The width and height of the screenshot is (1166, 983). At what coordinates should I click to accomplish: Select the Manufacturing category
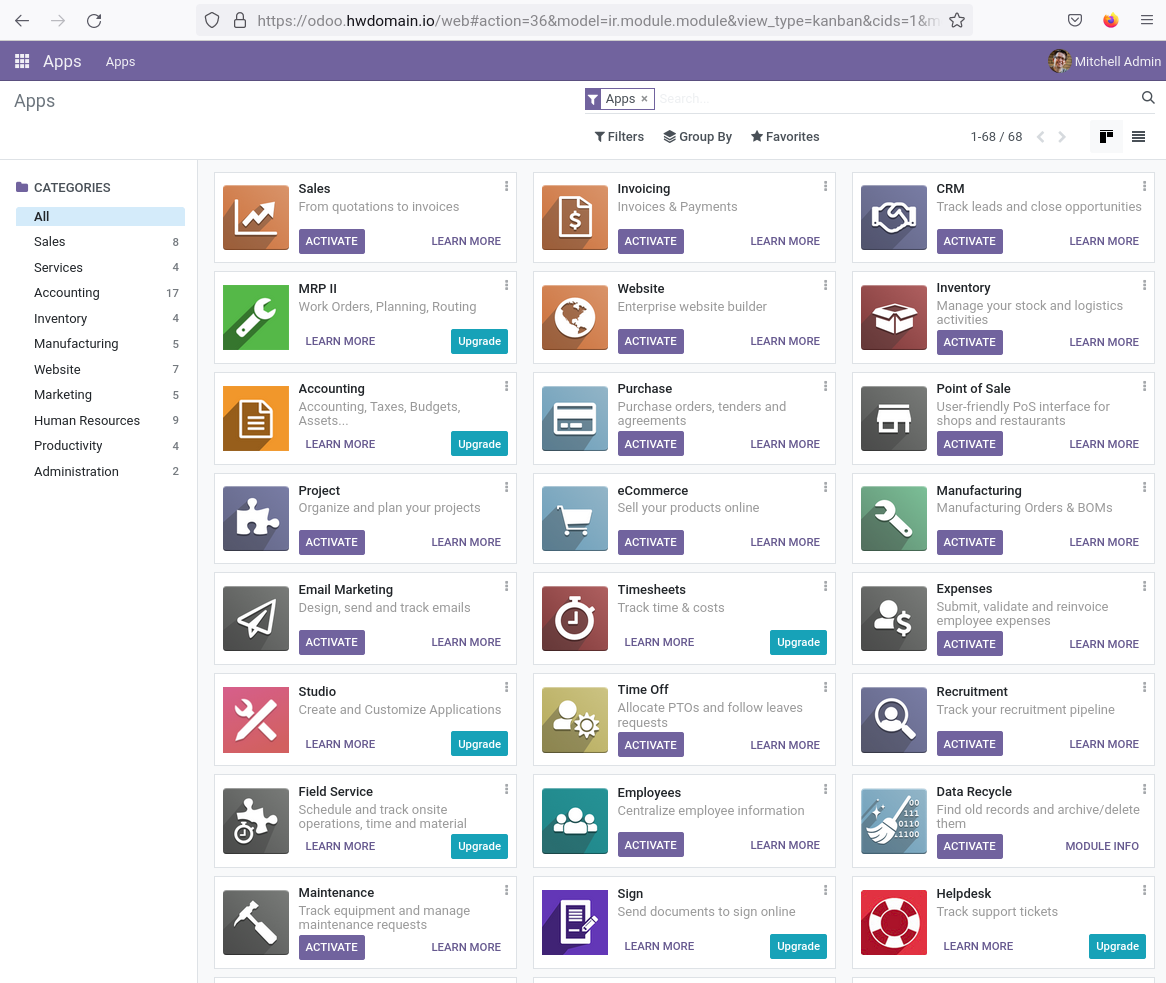100,344
